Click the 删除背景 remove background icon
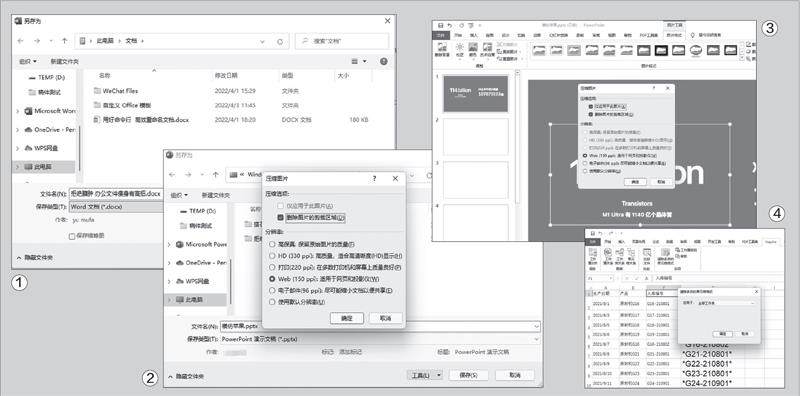Viewport: 800px width, 396px height. 441,50
